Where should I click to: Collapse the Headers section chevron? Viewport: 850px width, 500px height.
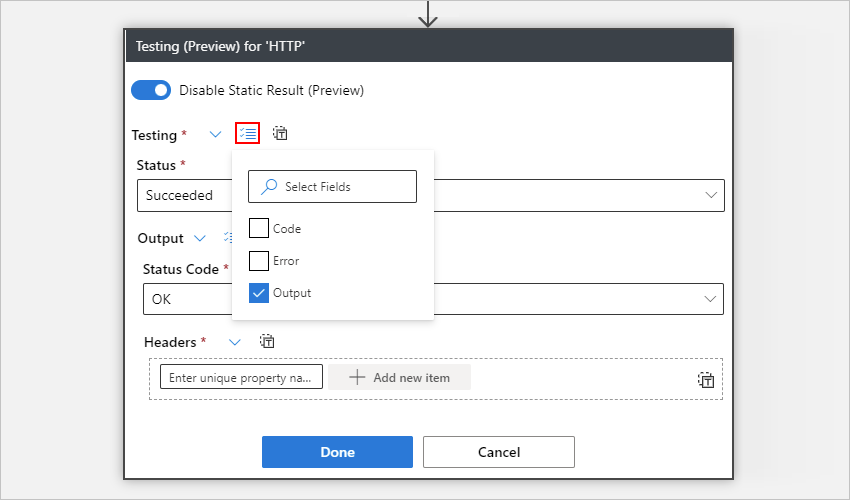coord(235,342)
